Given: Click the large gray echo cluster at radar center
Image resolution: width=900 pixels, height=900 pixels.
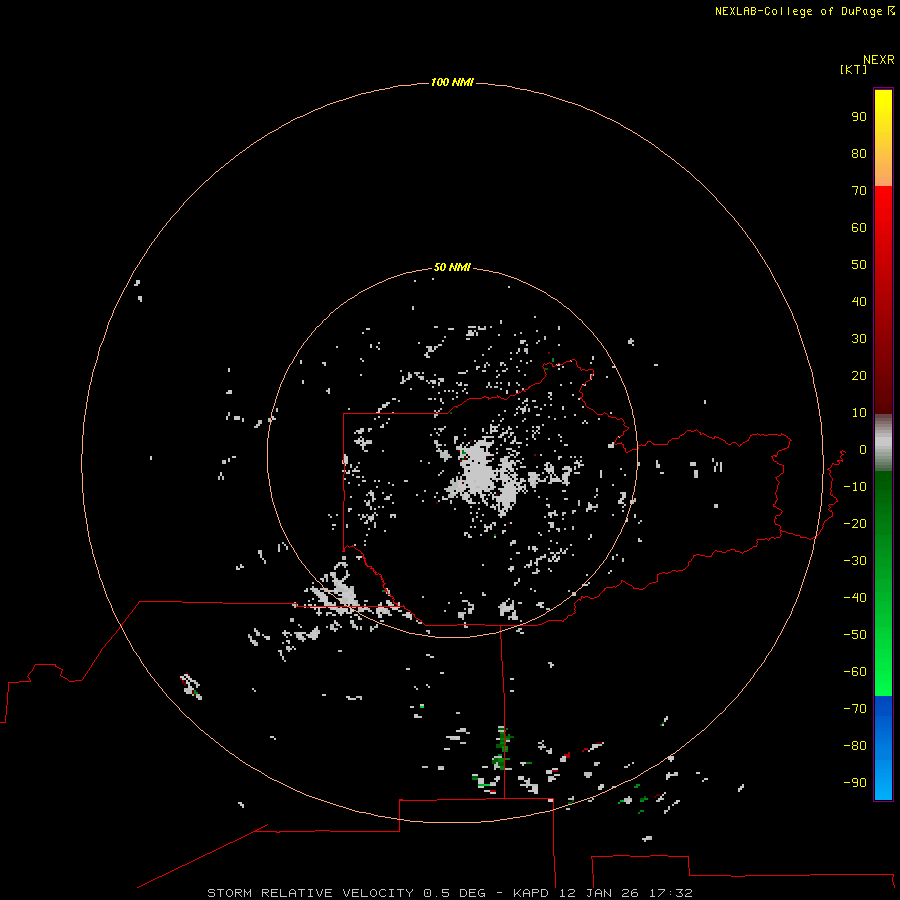Looking at the screenshot, I should (x=482, y=474).
